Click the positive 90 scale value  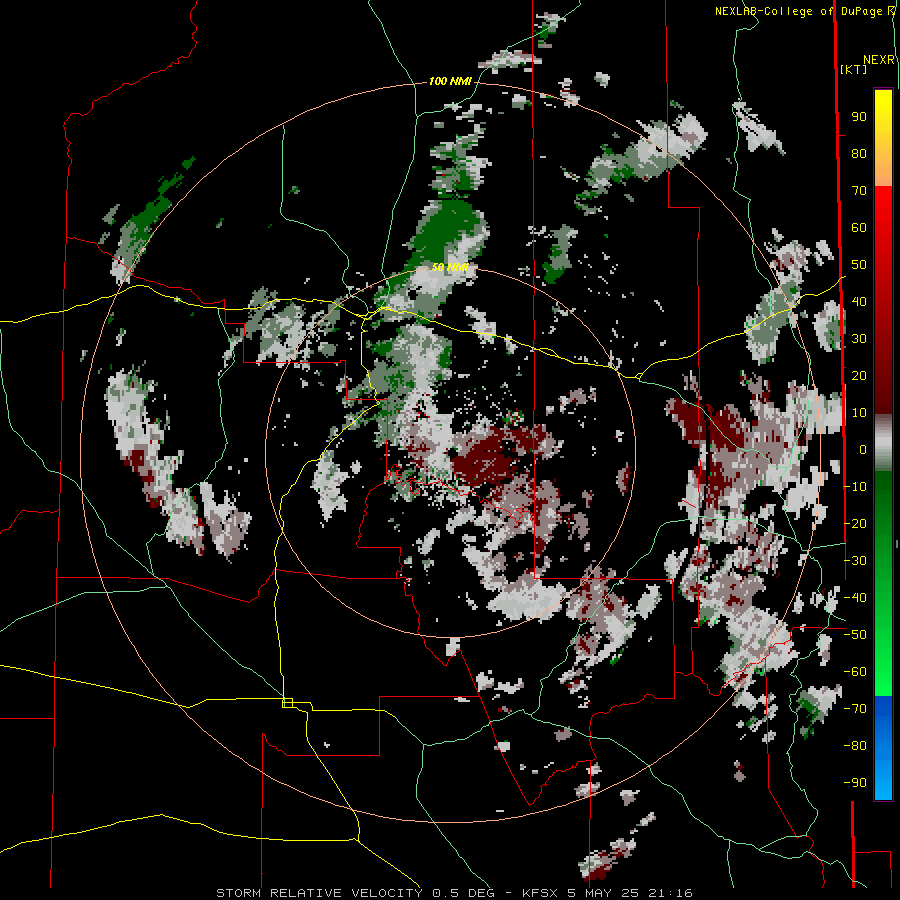tap(859, 117)
